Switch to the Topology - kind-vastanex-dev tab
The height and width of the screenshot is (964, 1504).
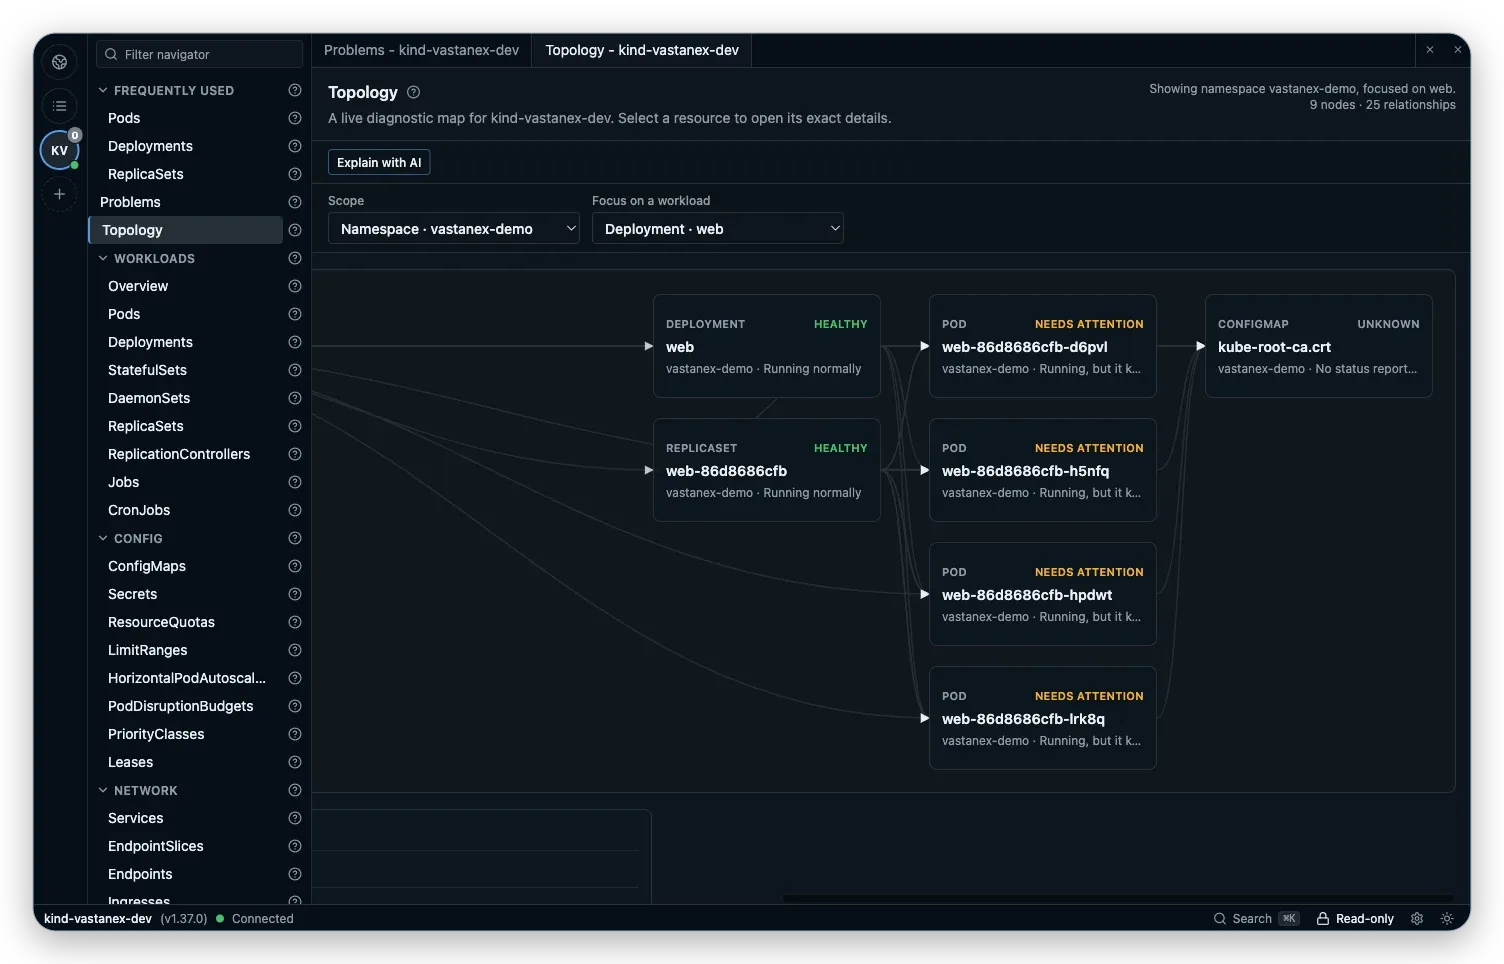[642, 50]
